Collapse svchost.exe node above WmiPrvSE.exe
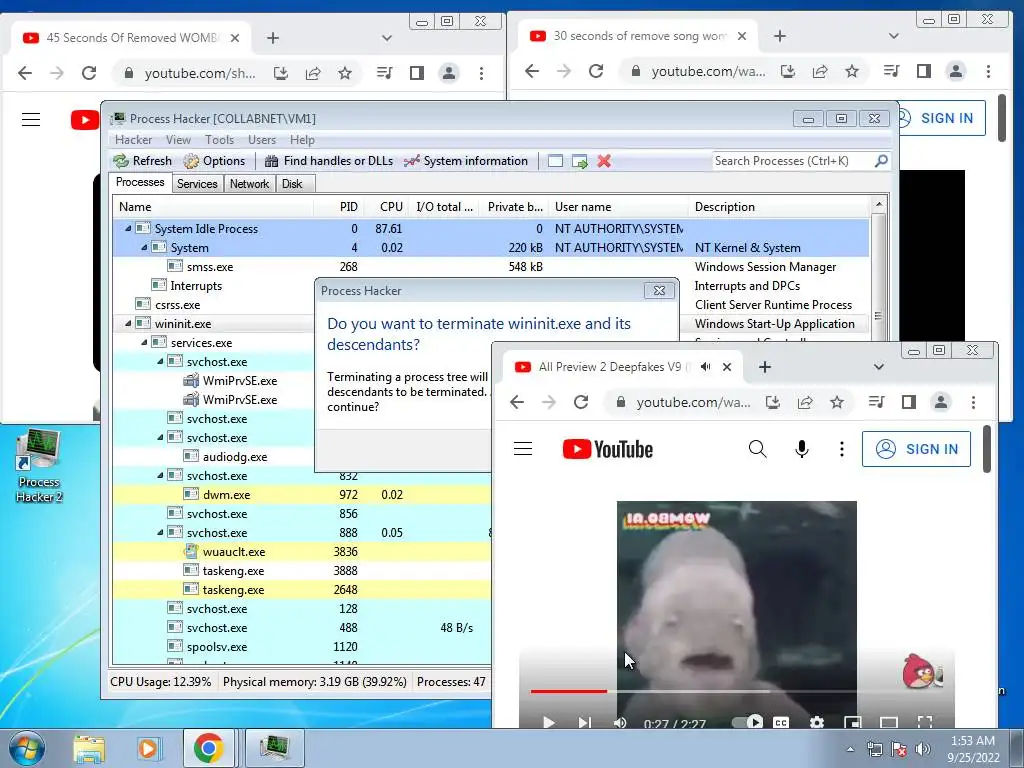1024x768 pixels. point(160,361)
